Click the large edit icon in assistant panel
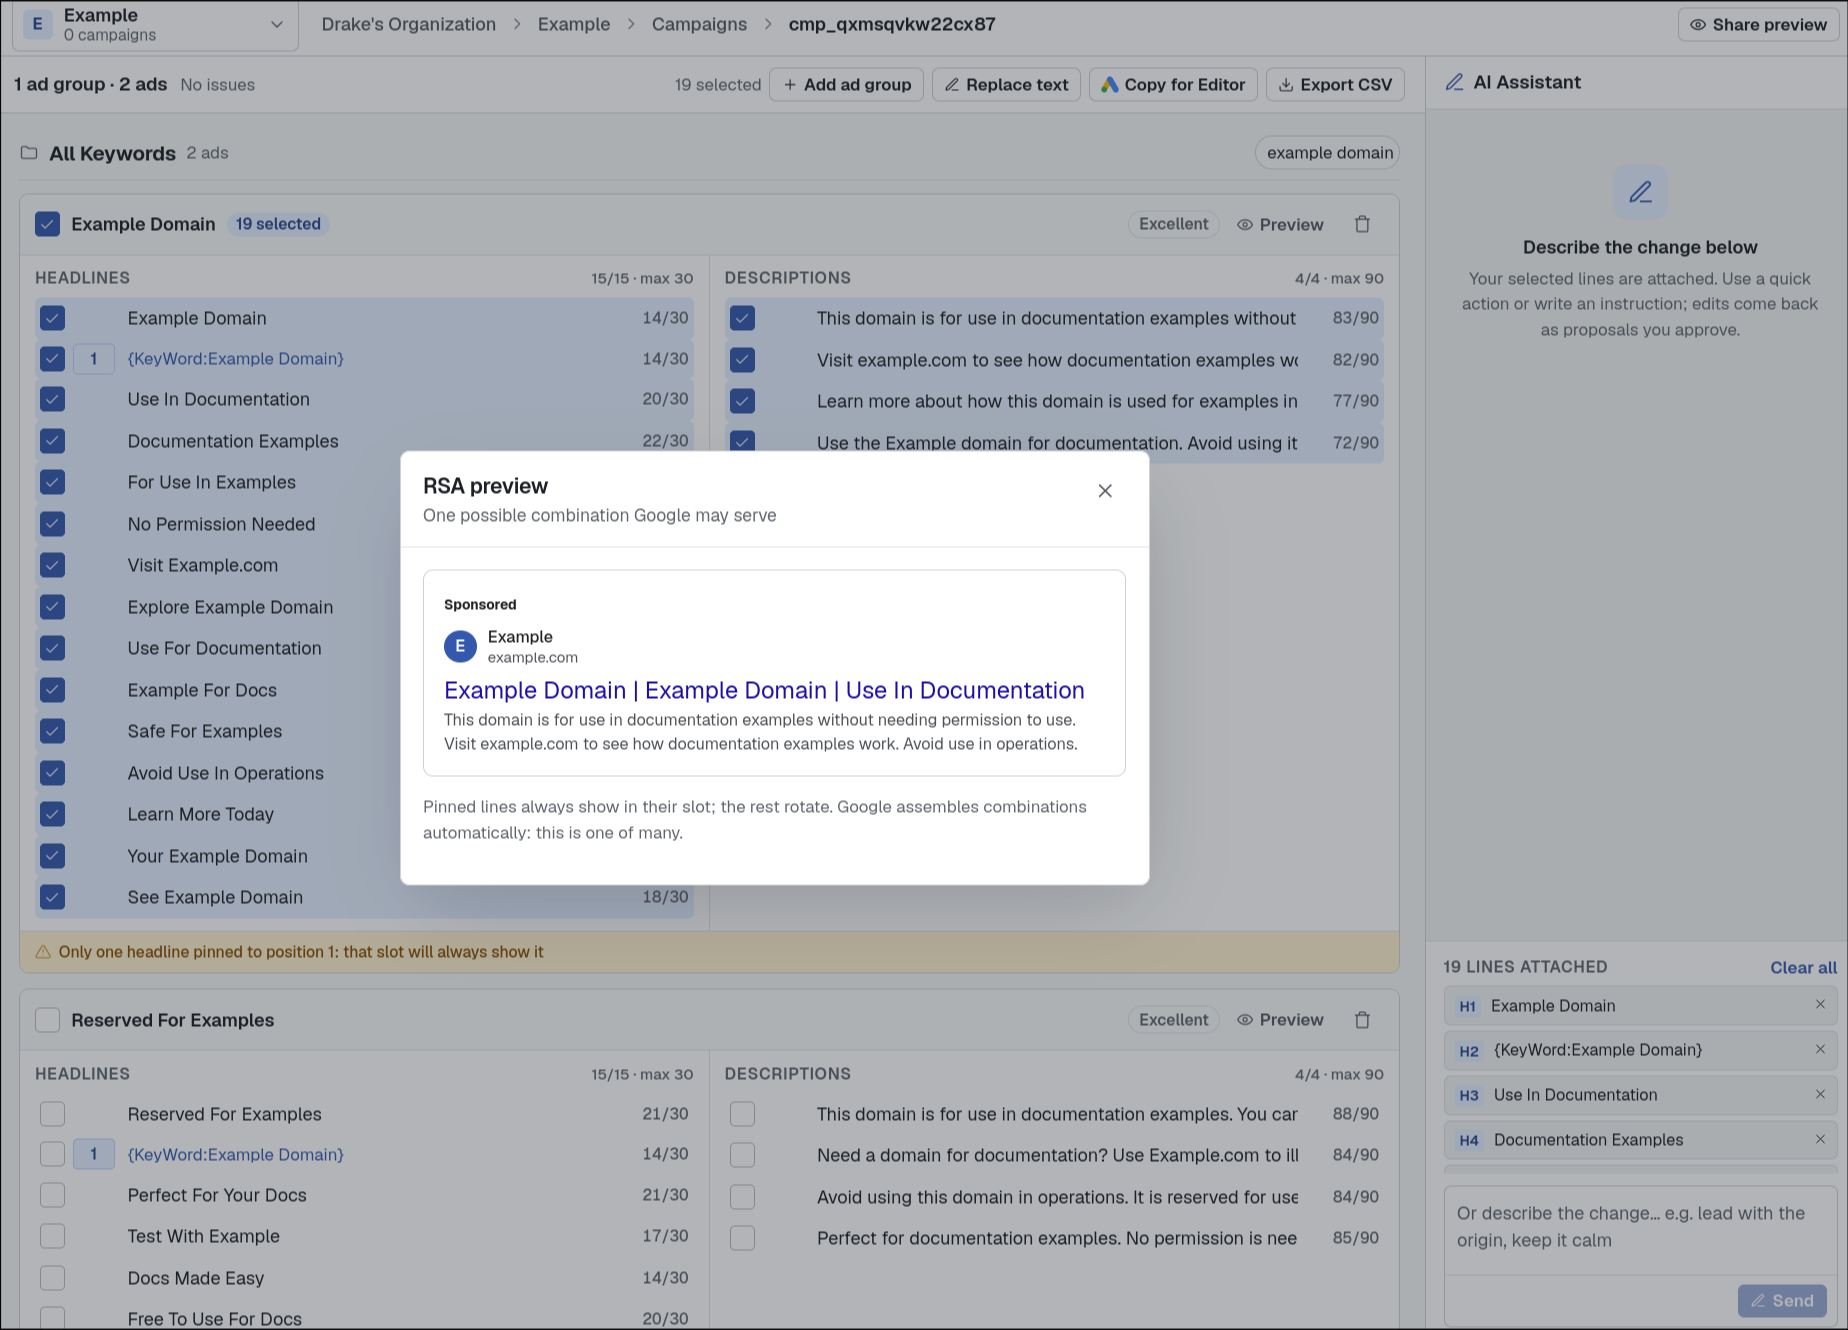Image resolution: width=1848 pixels, height=1330 pixels. 1640,192
